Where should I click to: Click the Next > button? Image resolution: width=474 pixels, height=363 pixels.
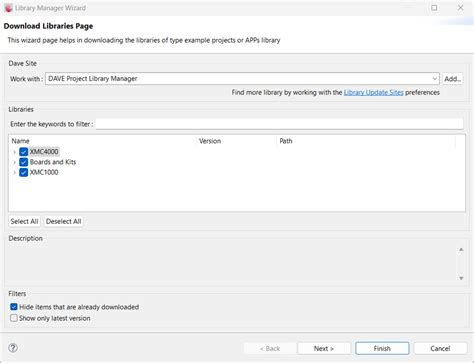tap(324, 348)
